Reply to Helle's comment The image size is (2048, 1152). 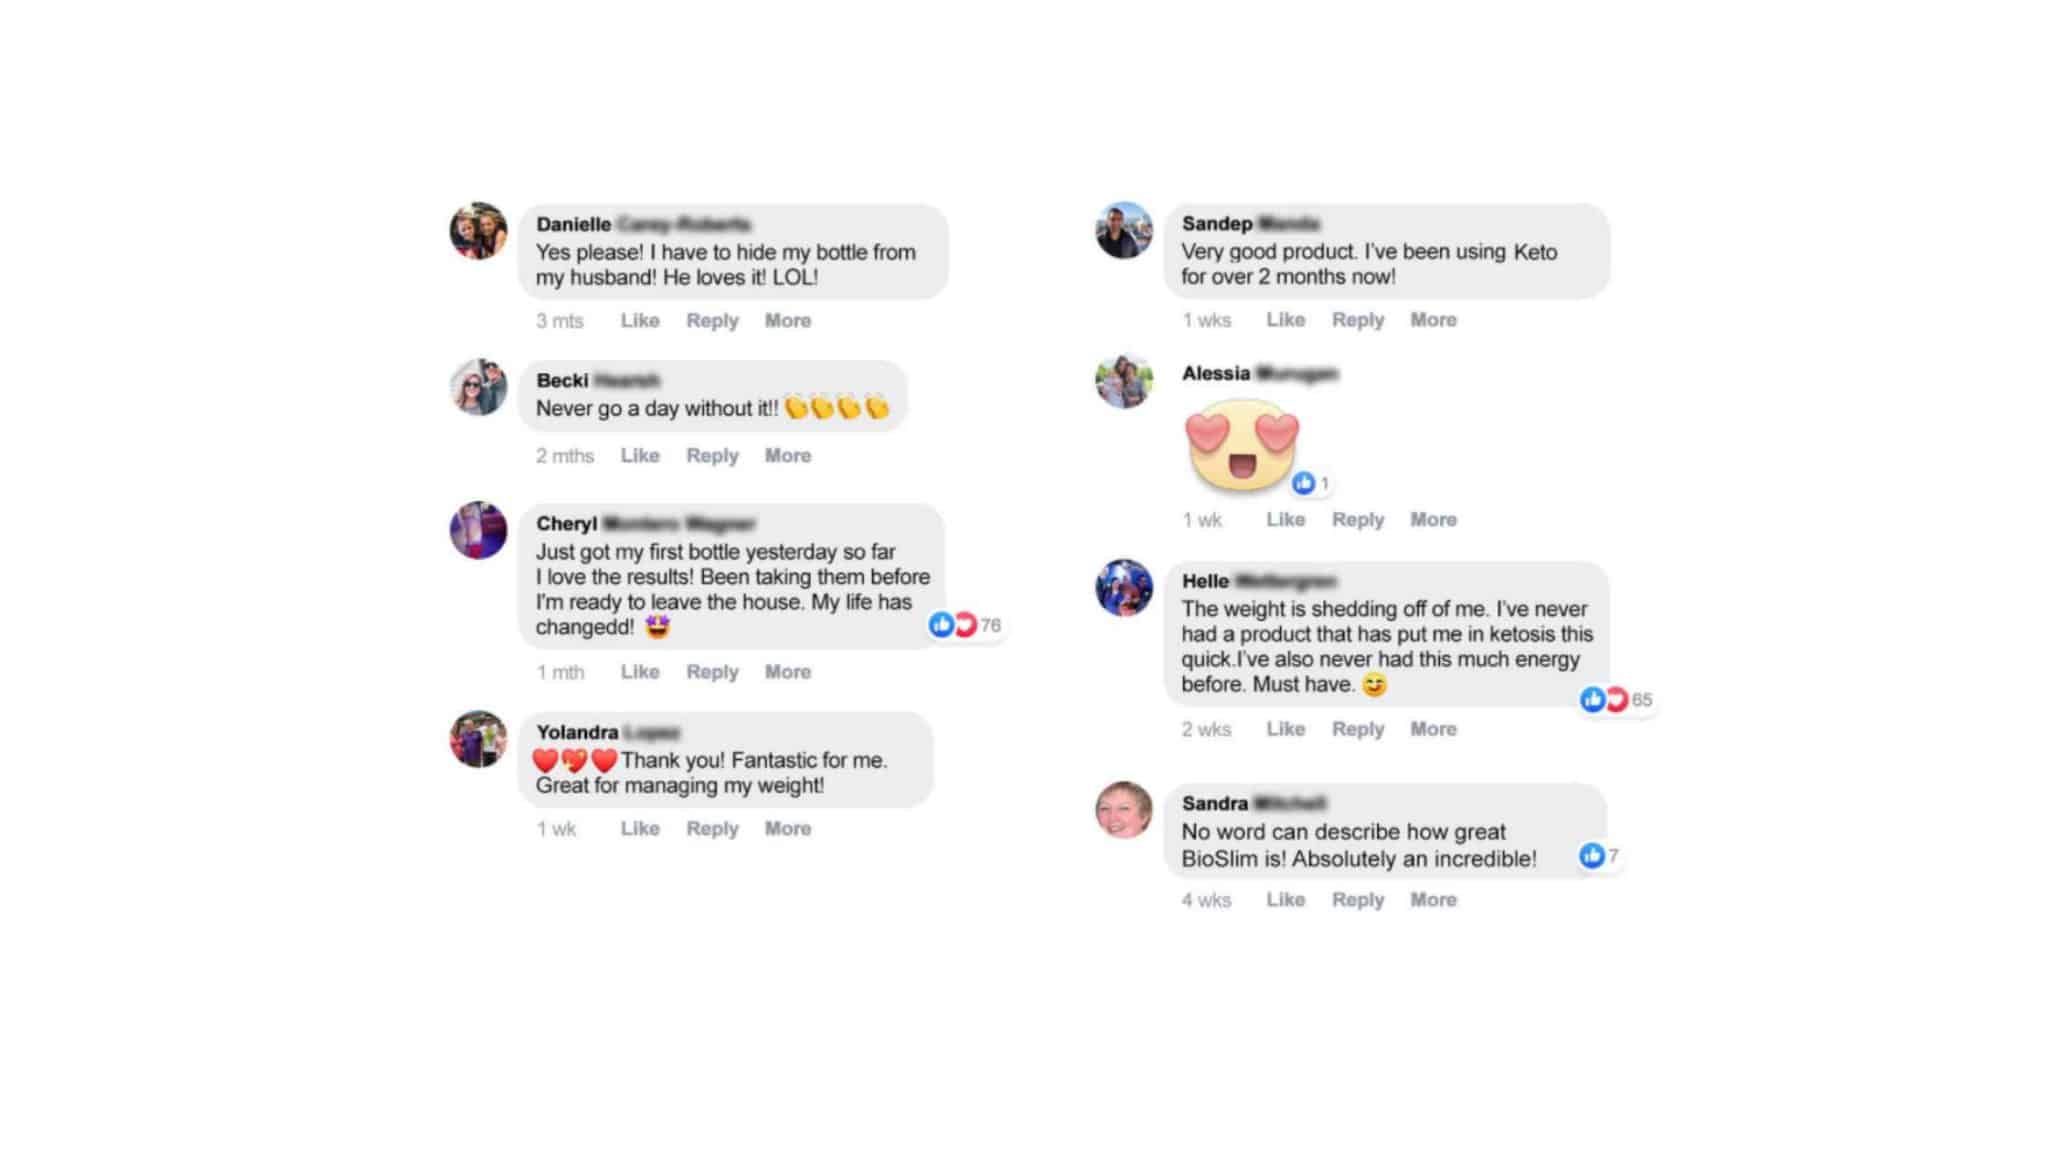click(1358, 728)
